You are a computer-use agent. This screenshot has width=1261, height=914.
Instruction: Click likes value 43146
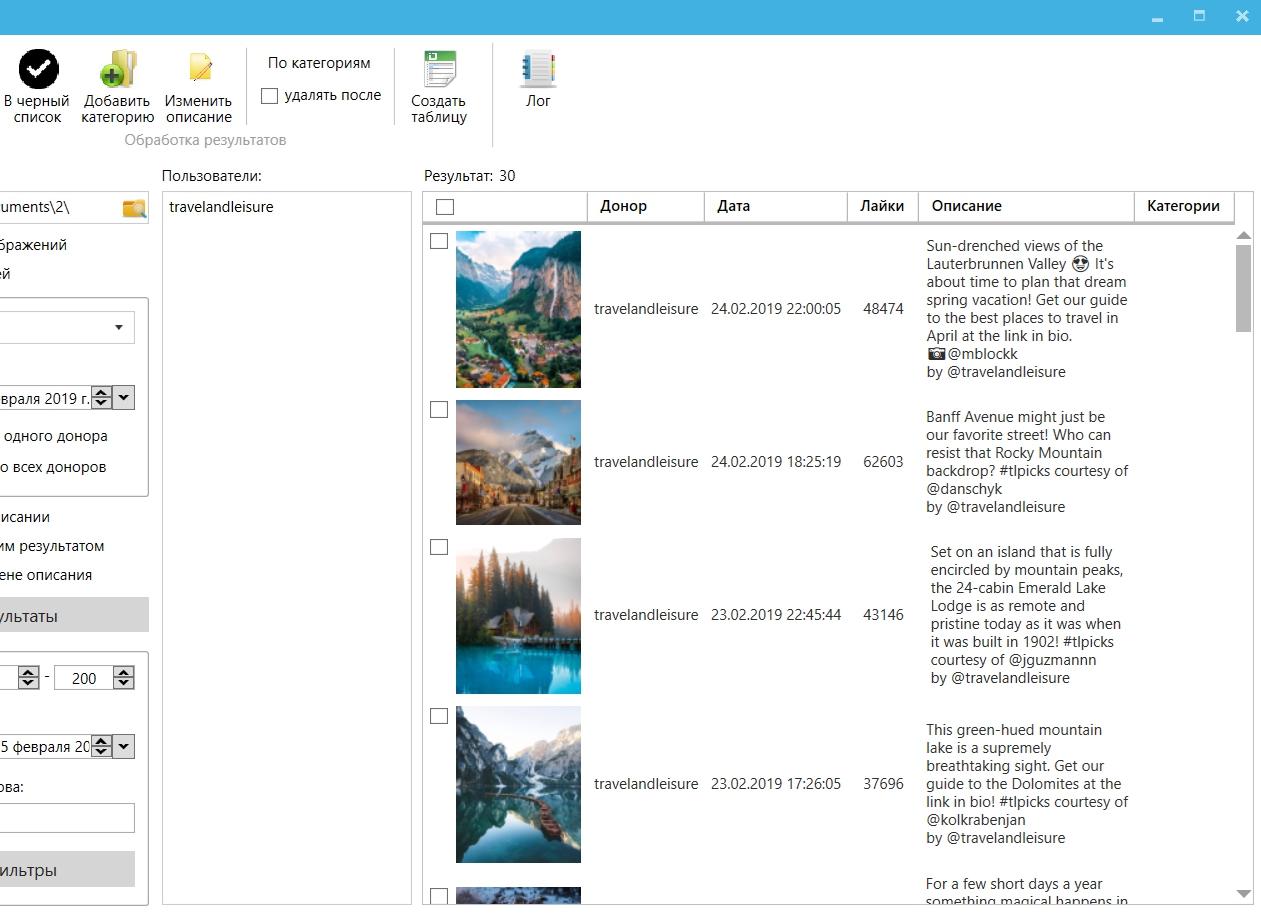[883, 615]
